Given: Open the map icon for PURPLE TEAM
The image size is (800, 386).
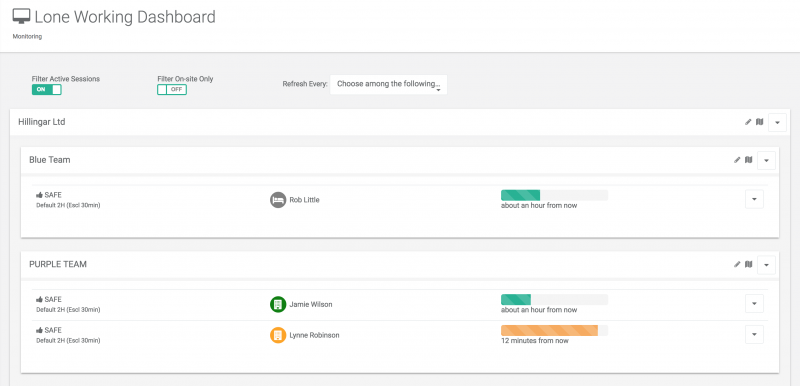Looking at the screenshot, I should click(x=748, y=264).
